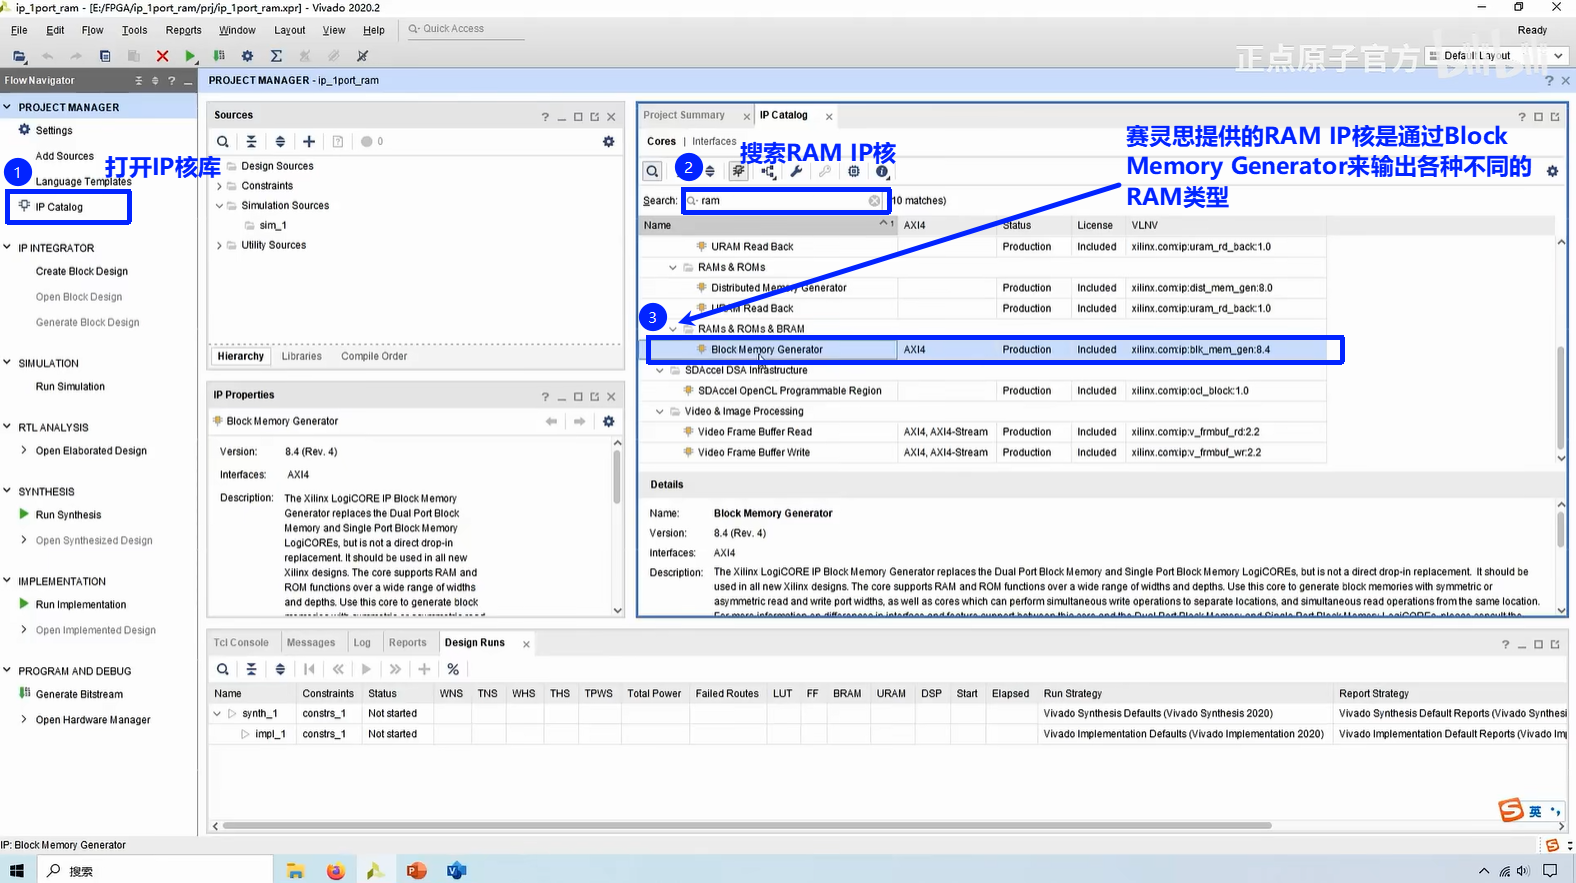The width and height of the screenshot is (1576, 883).
Task: Select Distributed Memory Generator IP row
Action: 983,288
